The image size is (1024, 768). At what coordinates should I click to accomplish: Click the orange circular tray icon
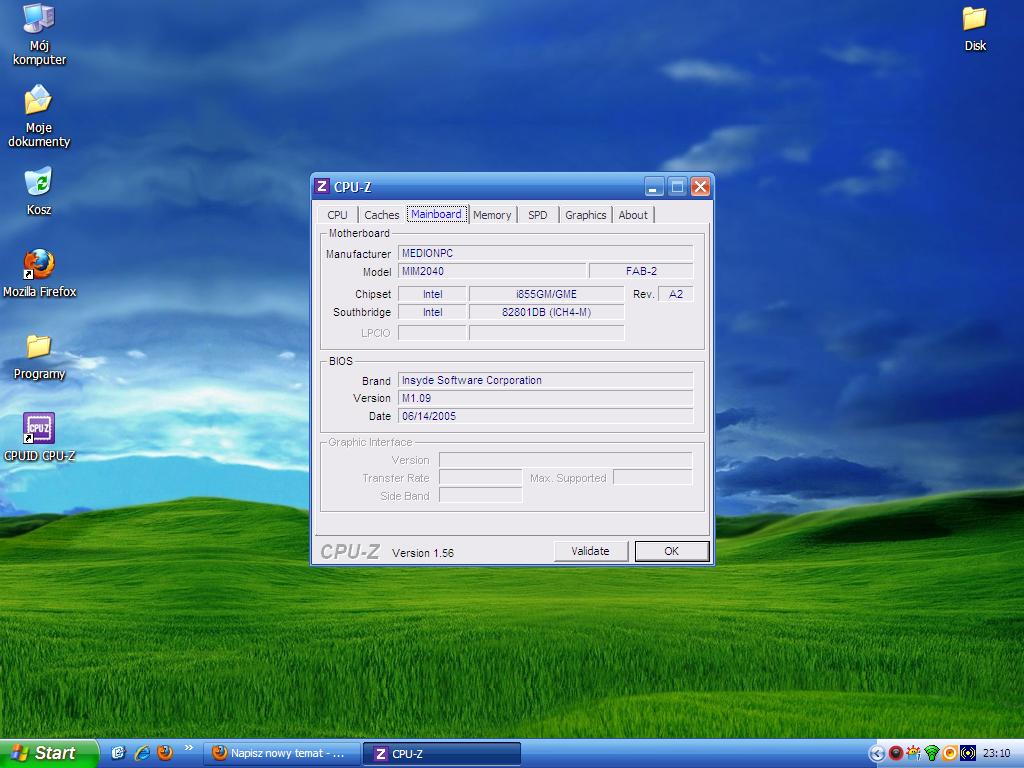[x=950, y=754]
